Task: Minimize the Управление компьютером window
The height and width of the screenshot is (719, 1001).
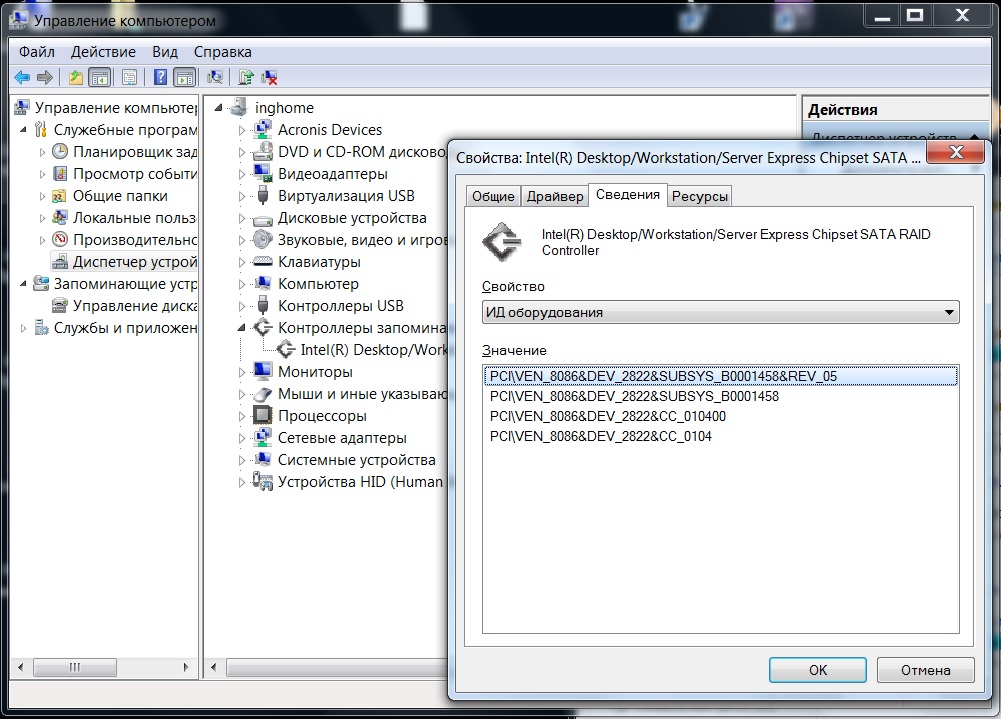Action: [882, 15]
